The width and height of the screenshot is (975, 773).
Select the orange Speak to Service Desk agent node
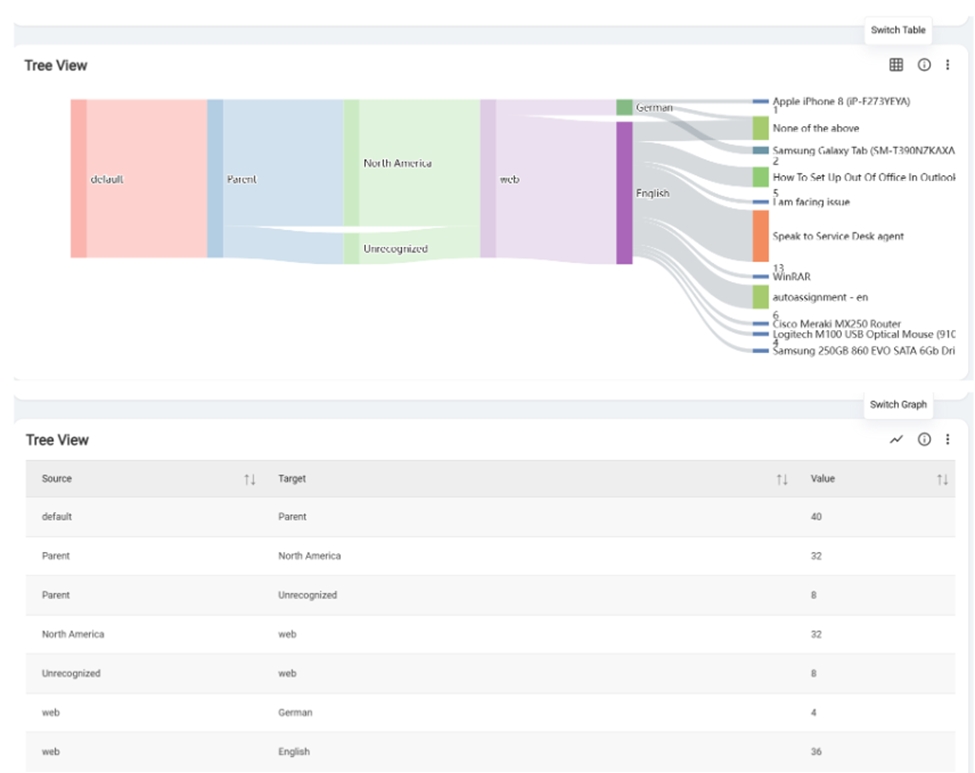click(x=760, y=236)
